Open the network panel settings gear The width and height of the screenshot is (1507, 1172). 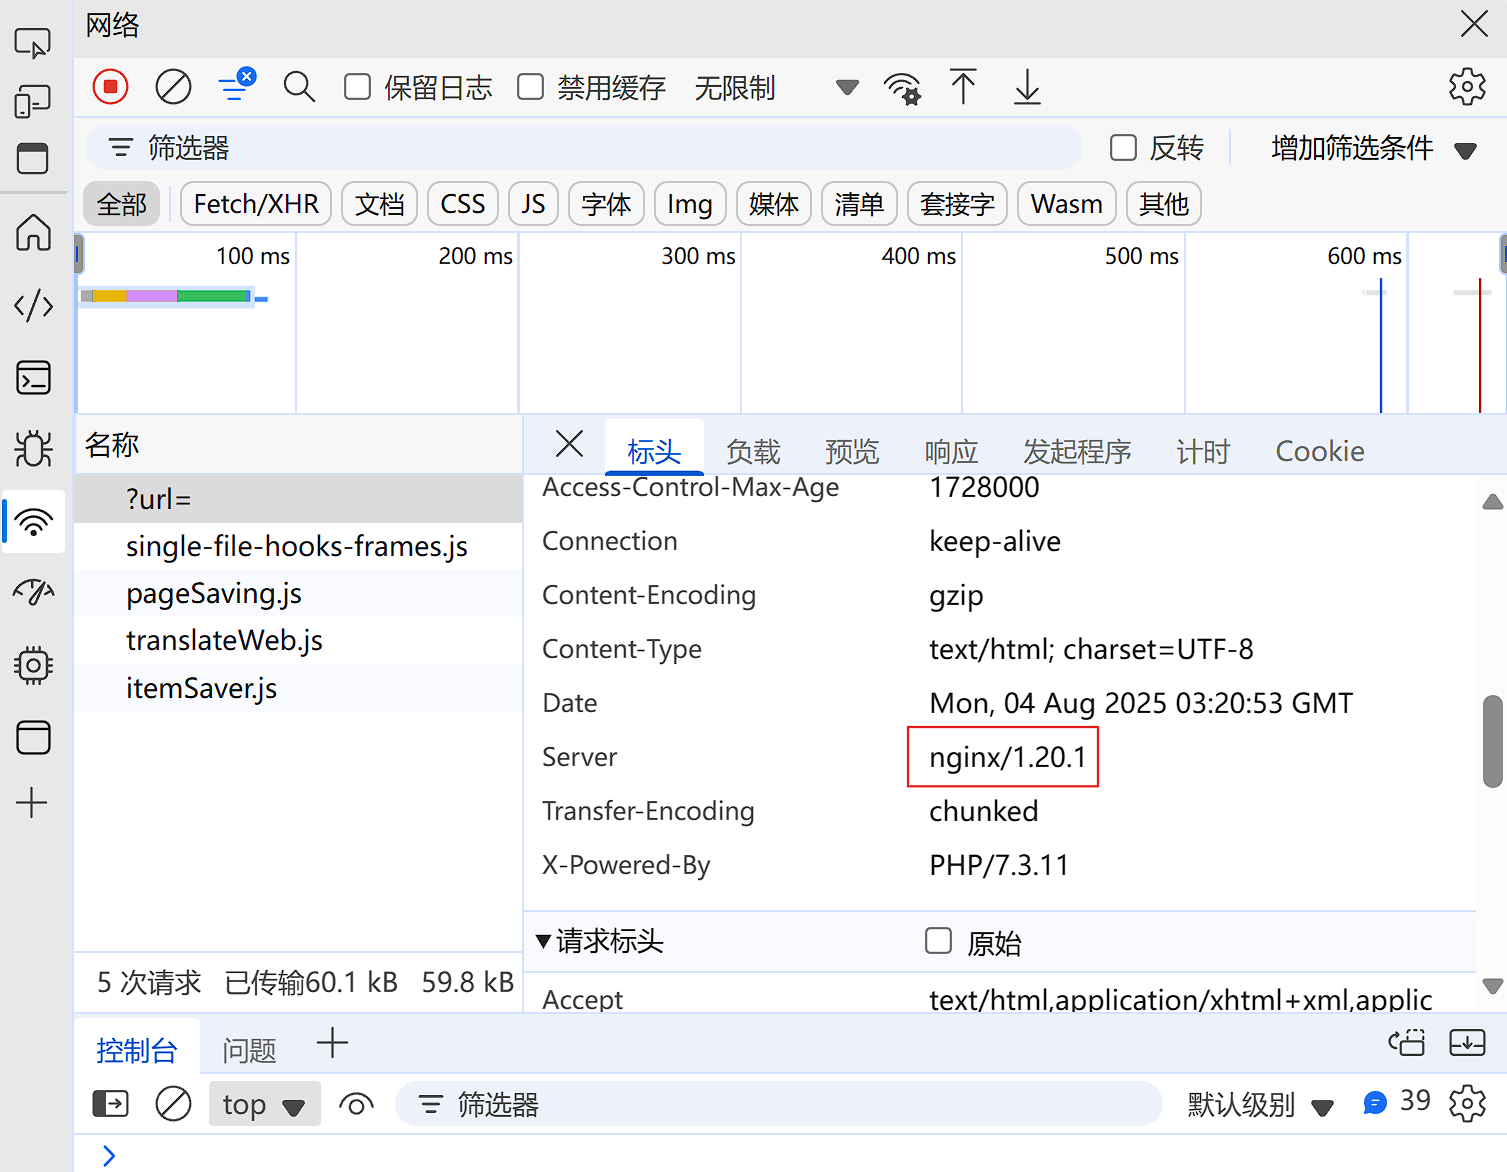[x=1466, y=87]
